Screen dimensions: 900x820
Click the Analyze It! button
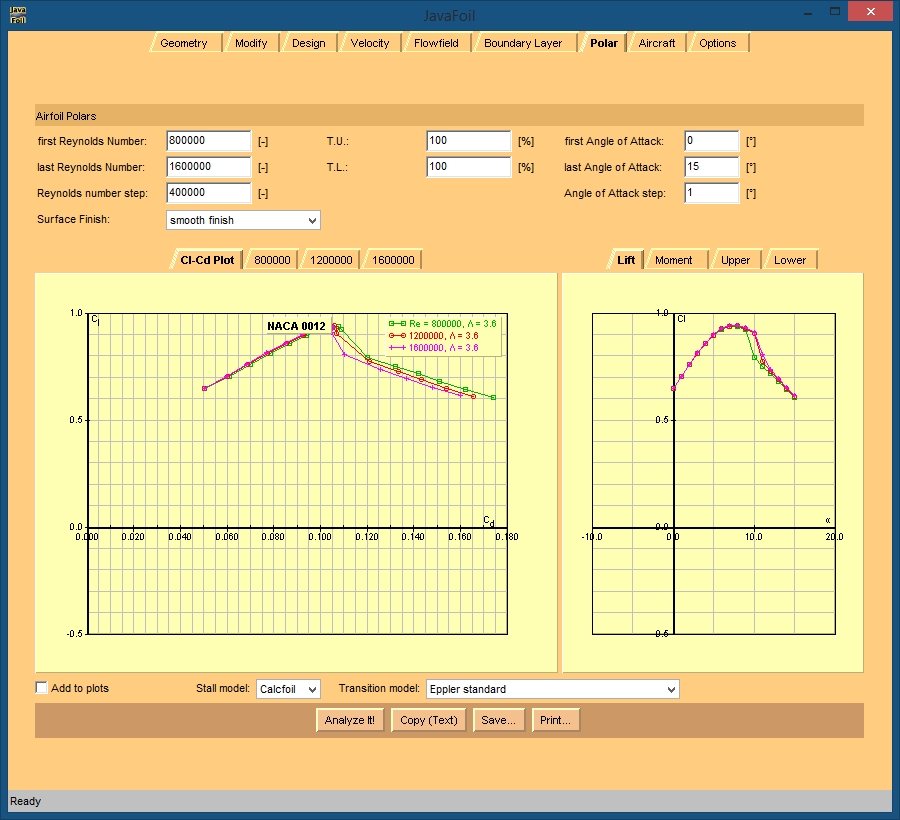350,720
